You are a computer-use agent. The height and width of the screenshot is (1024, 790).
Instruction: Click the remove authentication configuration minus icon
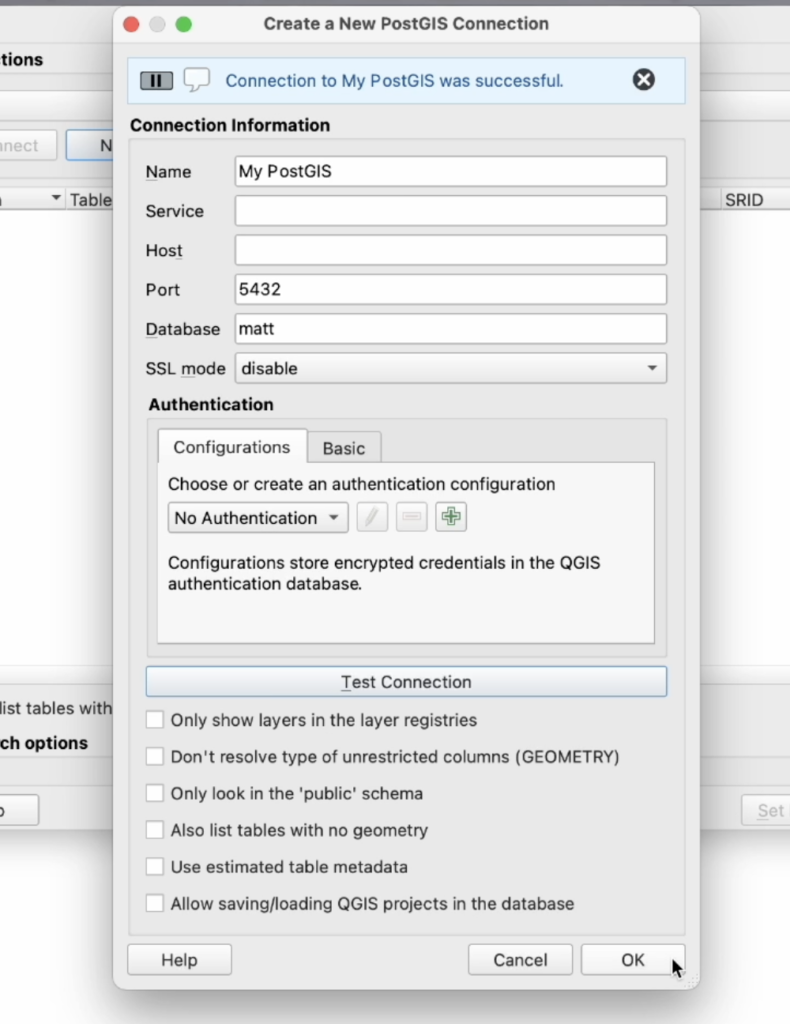click(411, 517)
